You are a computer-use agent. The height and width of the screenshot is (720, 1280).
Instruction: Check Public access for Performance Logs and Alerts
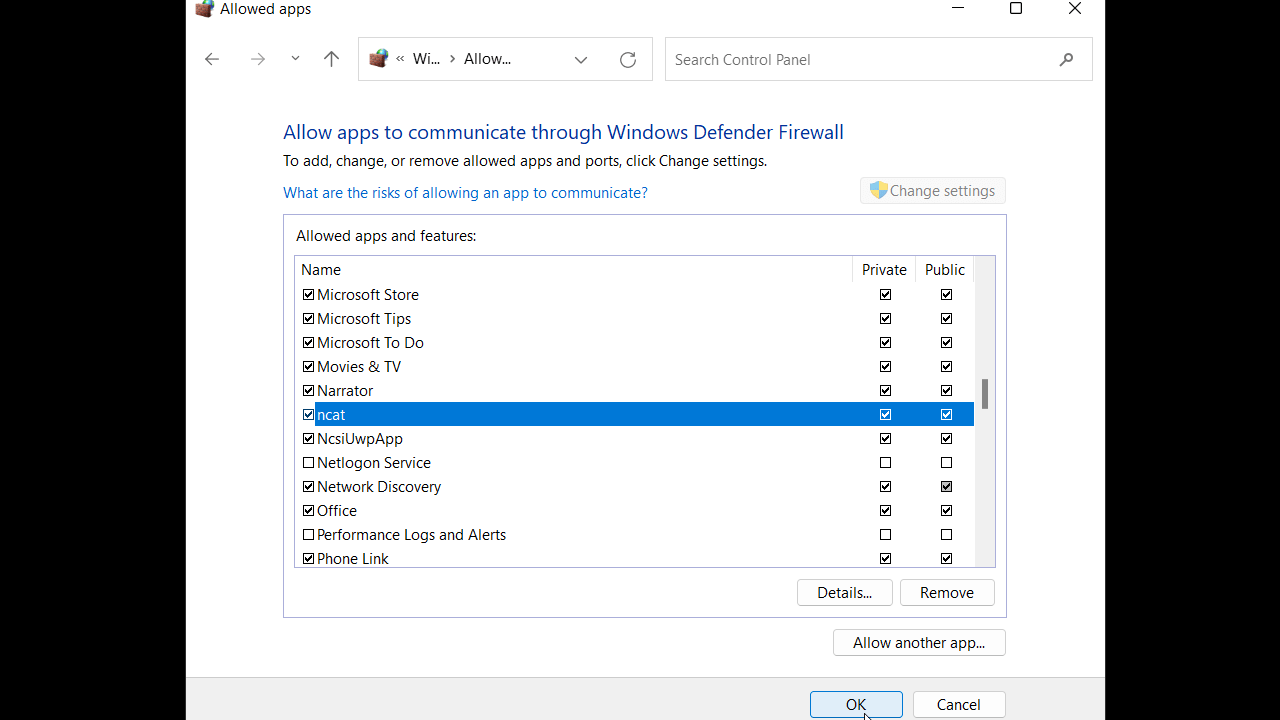click(945, 534)
